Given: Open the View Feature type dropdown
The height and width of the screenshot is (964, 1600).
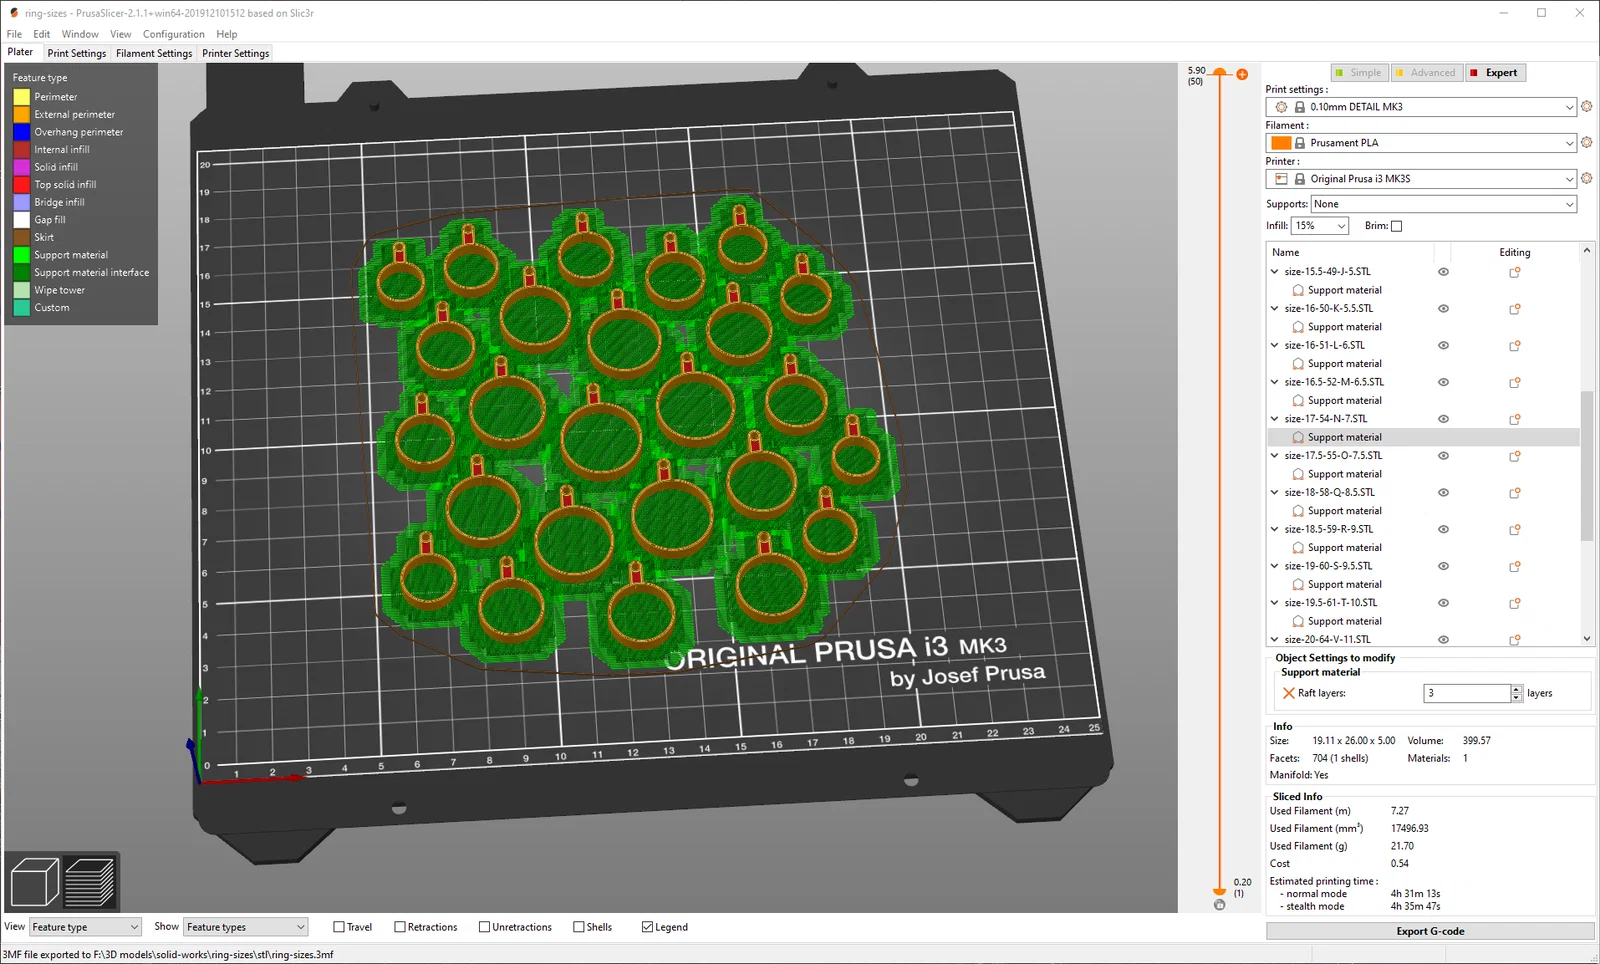Looking at the screenshot, I should pyautogui.click(x=85, y=927).
